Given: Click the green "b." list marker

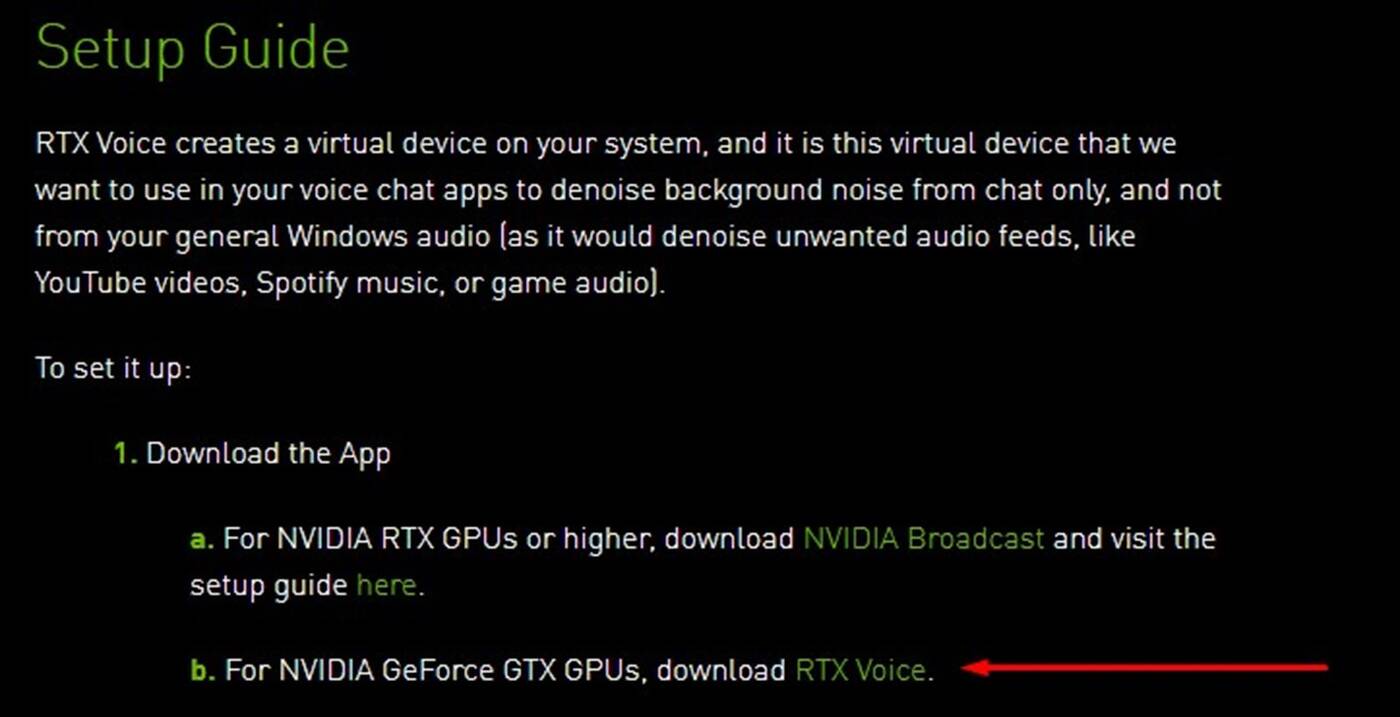Looking at the screenshot, I should tap(203, 669).
